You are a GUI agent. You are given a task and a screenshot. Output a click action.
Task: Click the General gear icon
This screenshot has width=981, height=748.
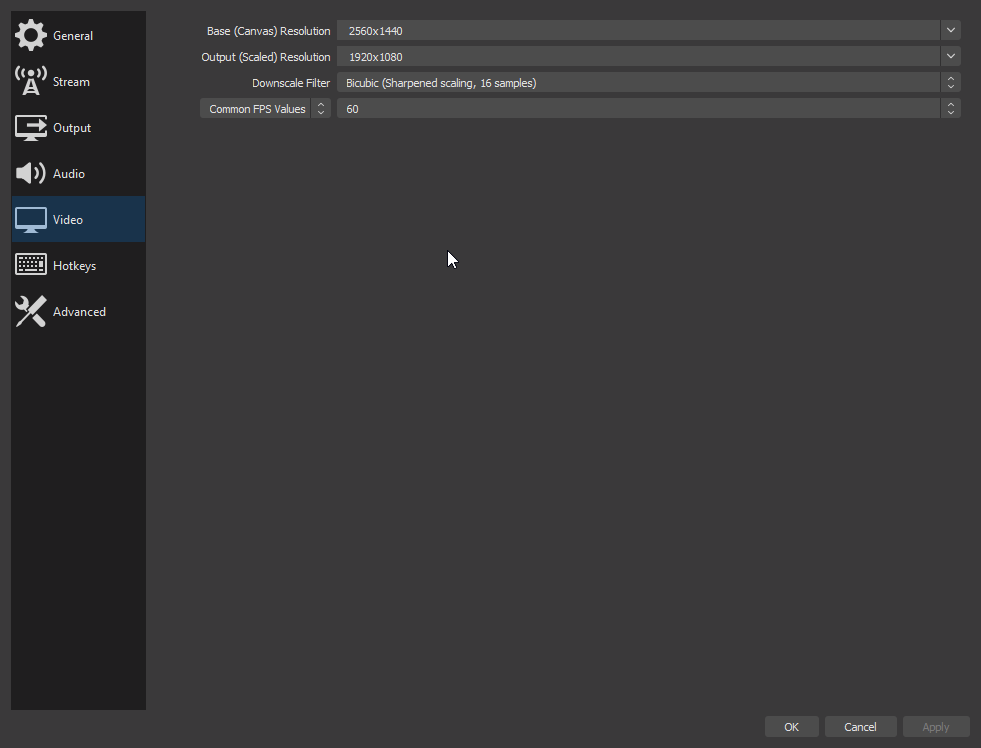click(x=31, y=35)
